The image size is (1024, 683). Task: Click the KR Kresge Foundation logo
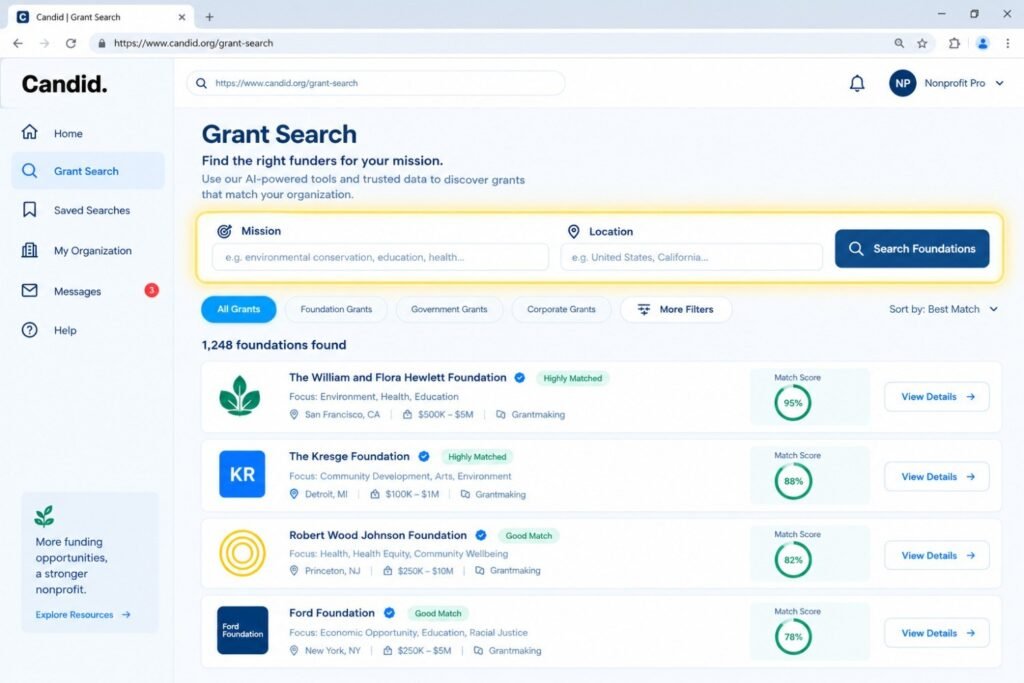pos(242,474)
